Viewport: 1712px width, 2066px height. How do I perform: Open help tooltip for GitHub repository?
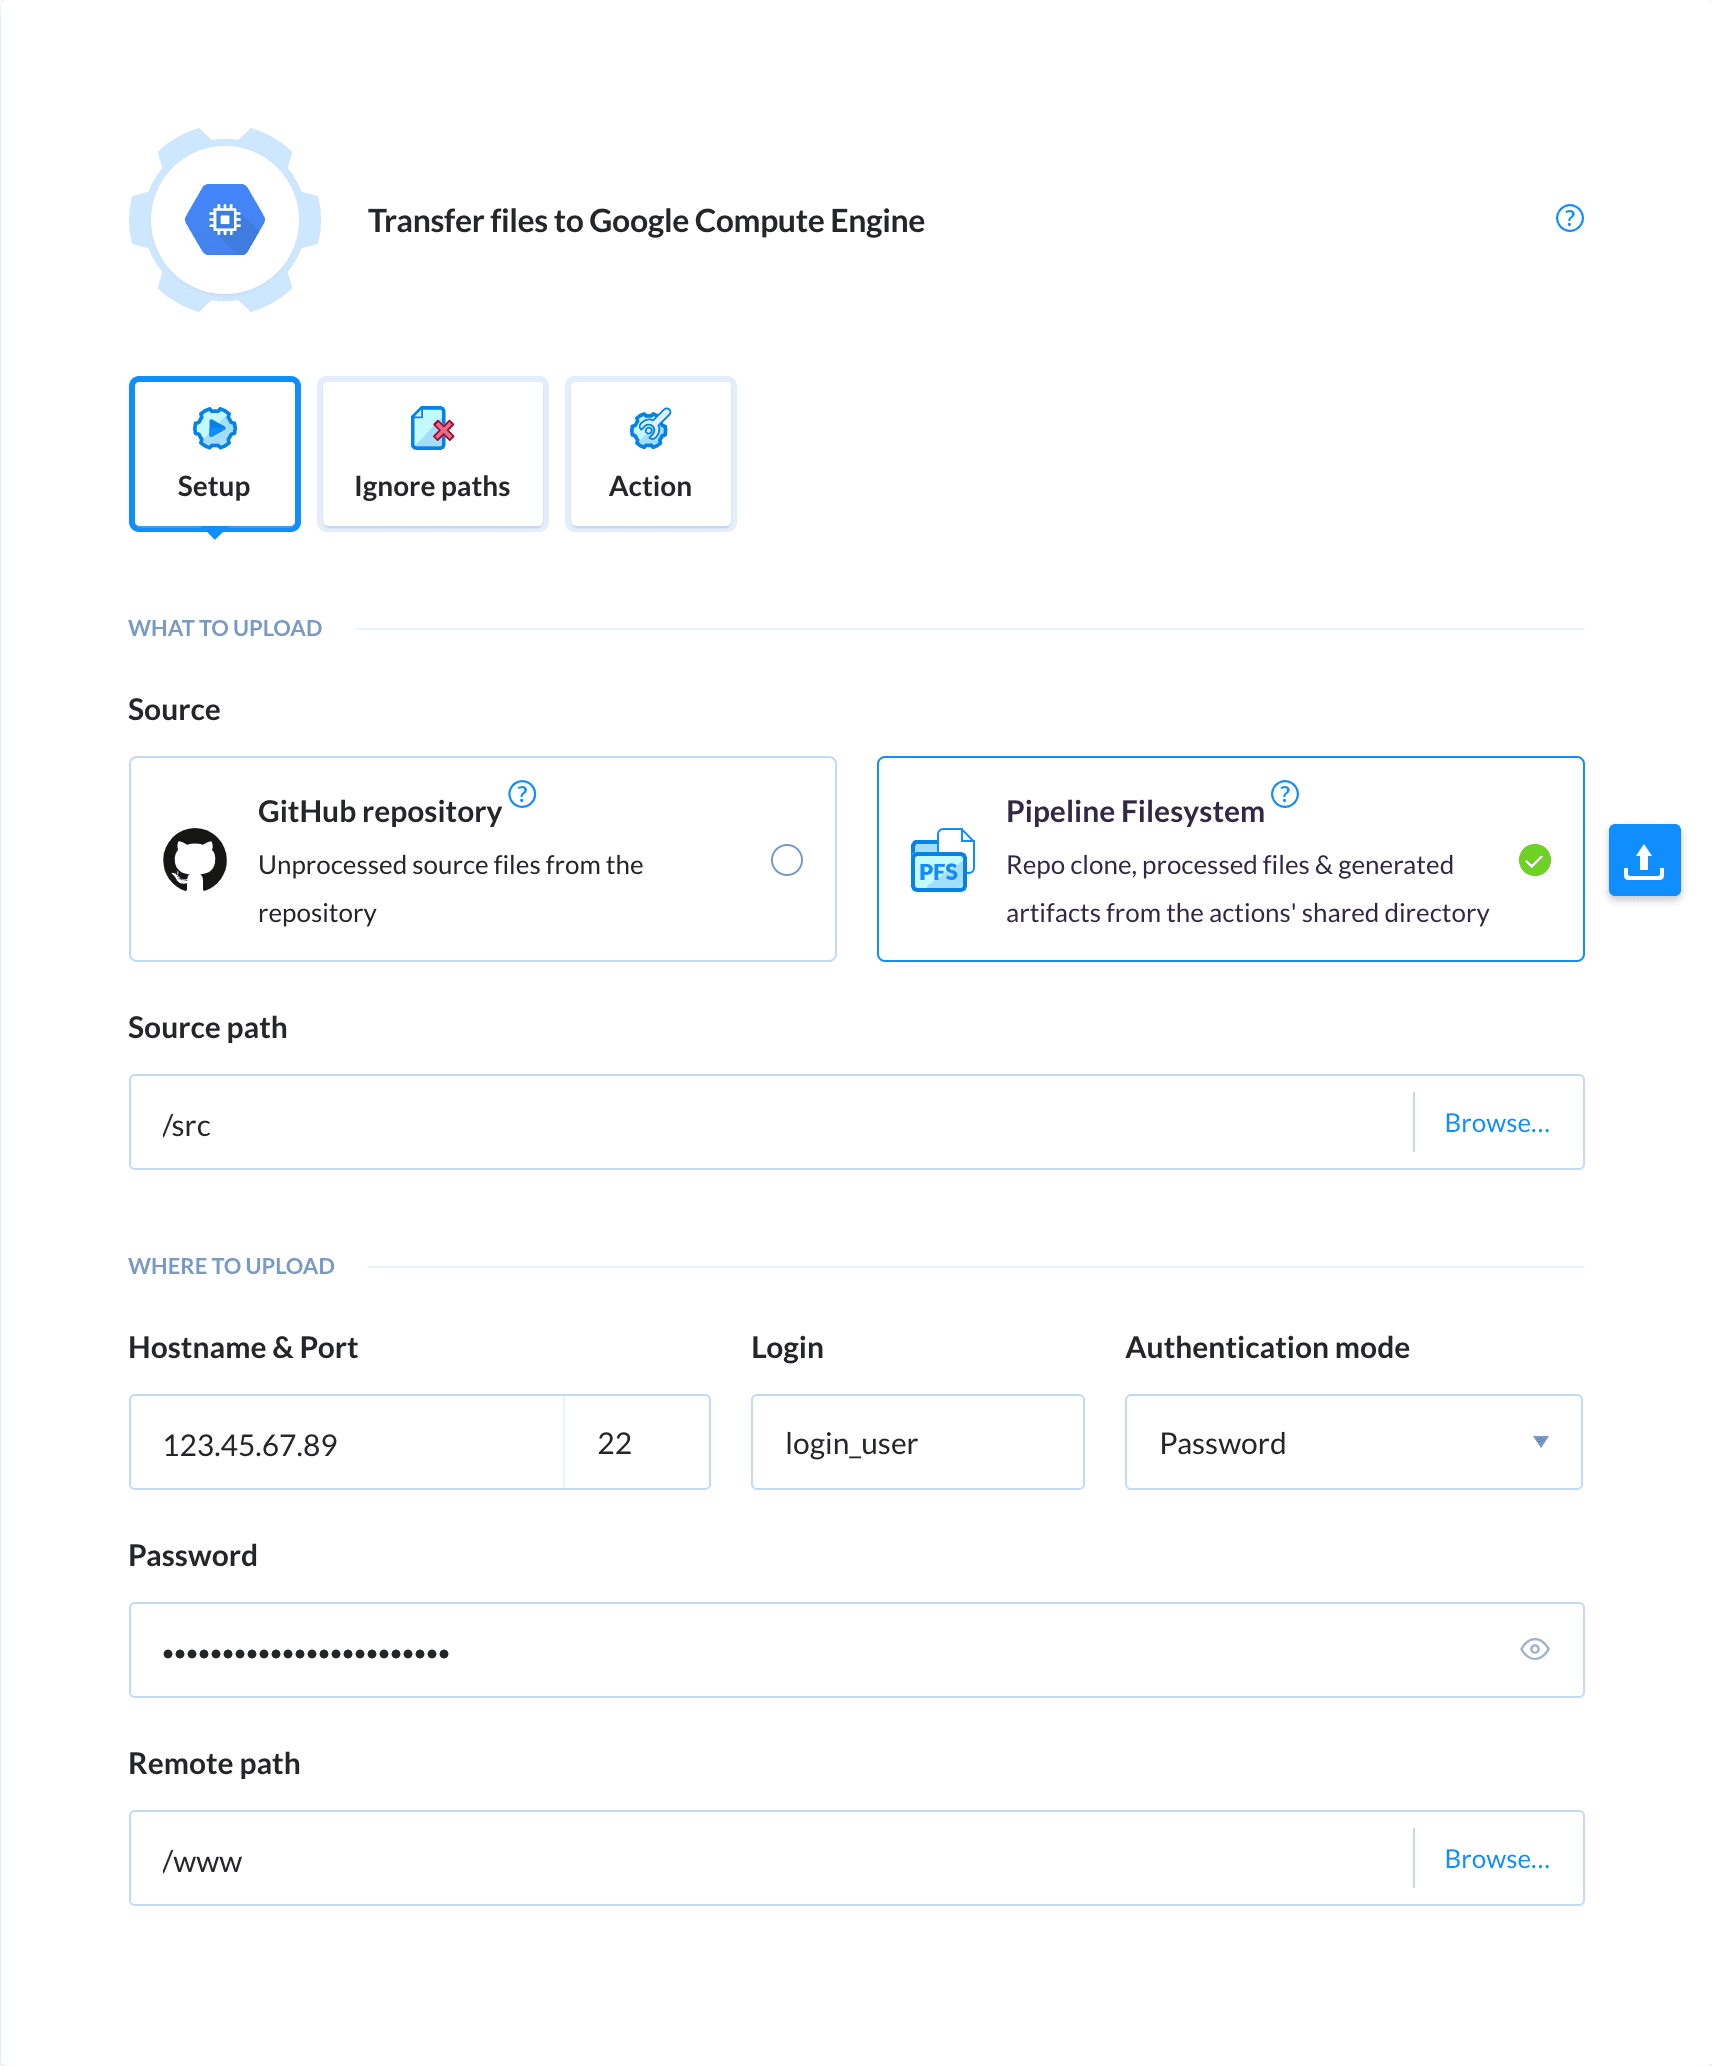pos(522,794)
